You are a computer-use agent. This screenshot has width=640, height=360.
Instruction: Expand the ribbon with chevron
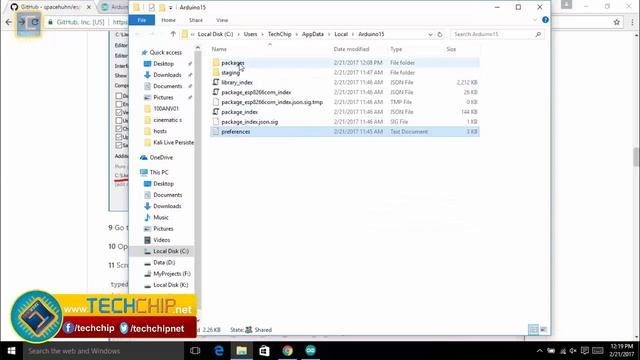[535, 20]
